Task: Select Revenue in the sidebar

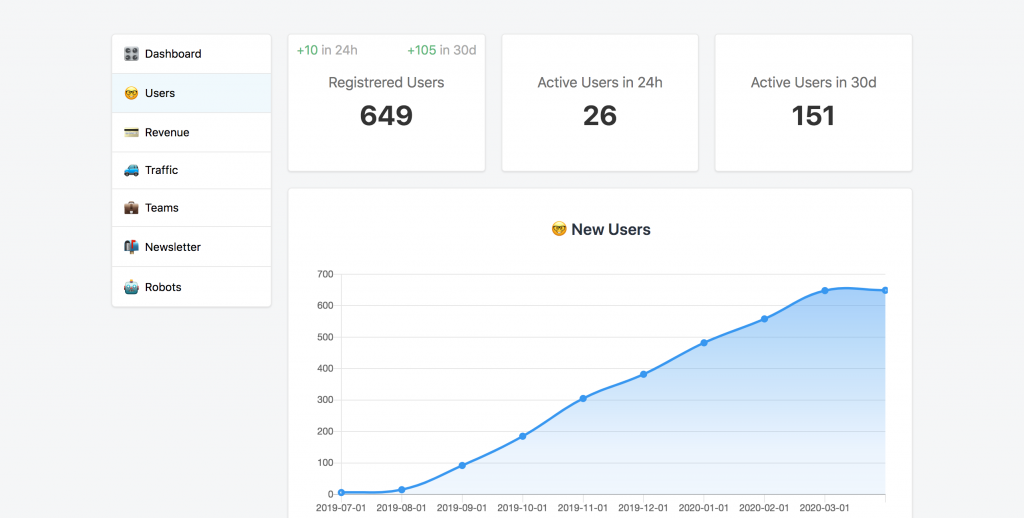Action: (167, 132)
